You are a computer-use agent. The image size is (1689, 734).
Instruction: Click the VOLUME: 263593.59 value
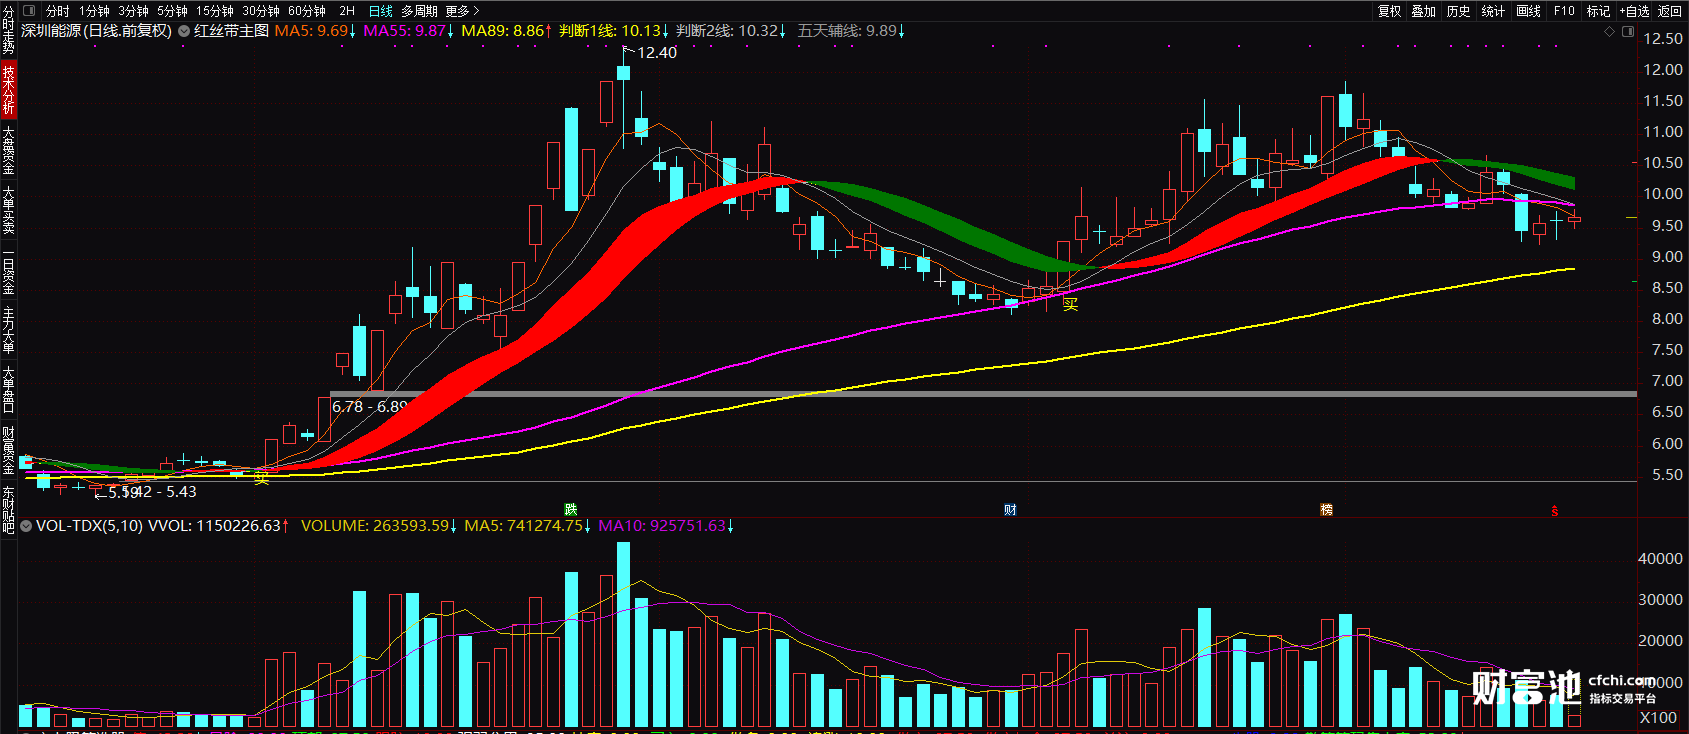pos(379,526)
